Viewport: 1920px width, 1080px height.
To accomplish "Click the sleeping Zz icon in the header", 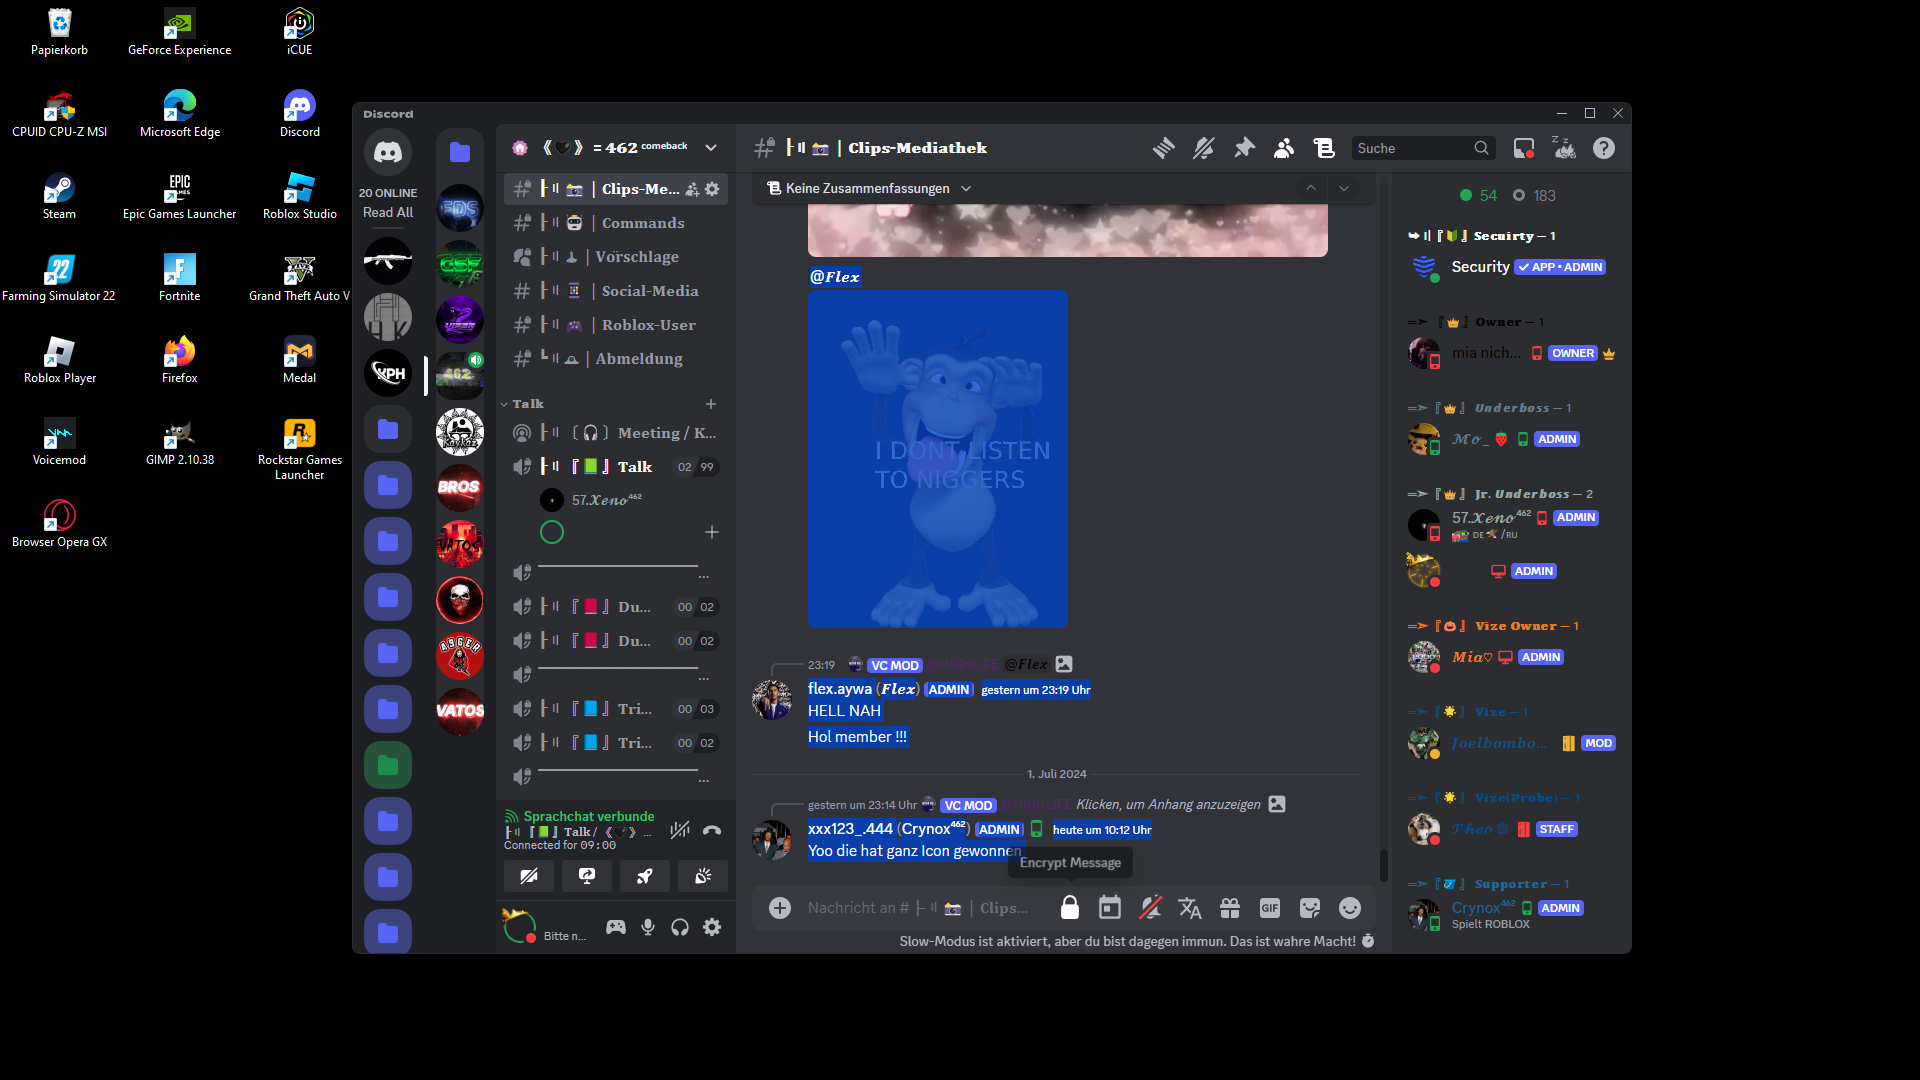I will pyautogui.click(x=1564, y=148).
